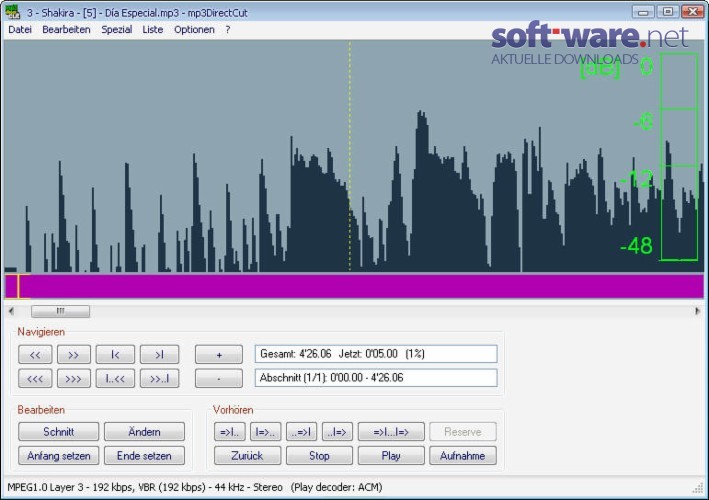The width and height of the screenshot is (709, 500).
Task: Click the horizontal scrollbar thumb
Action: pos(60,311)
